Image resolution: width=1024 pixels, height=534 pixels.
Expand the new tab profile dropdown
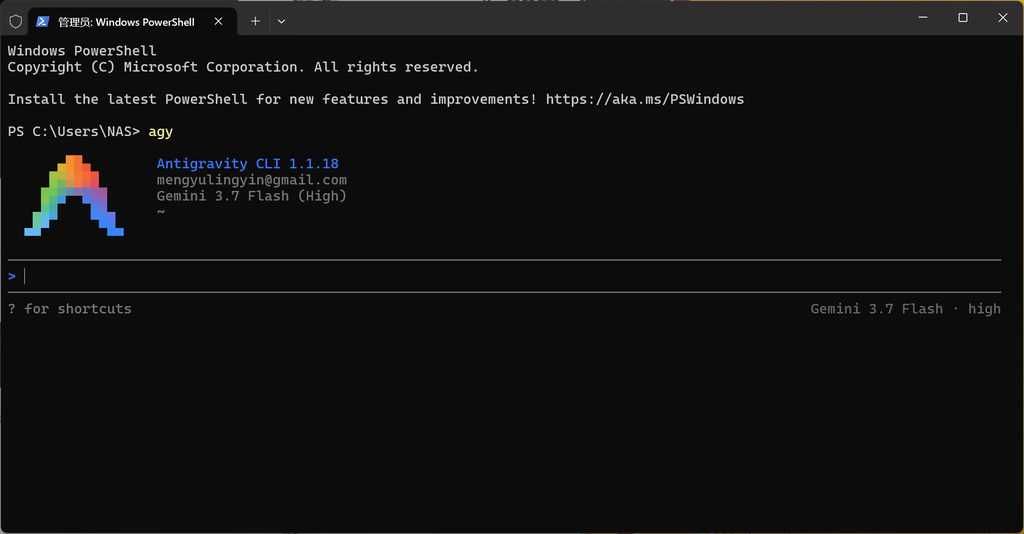281,22
